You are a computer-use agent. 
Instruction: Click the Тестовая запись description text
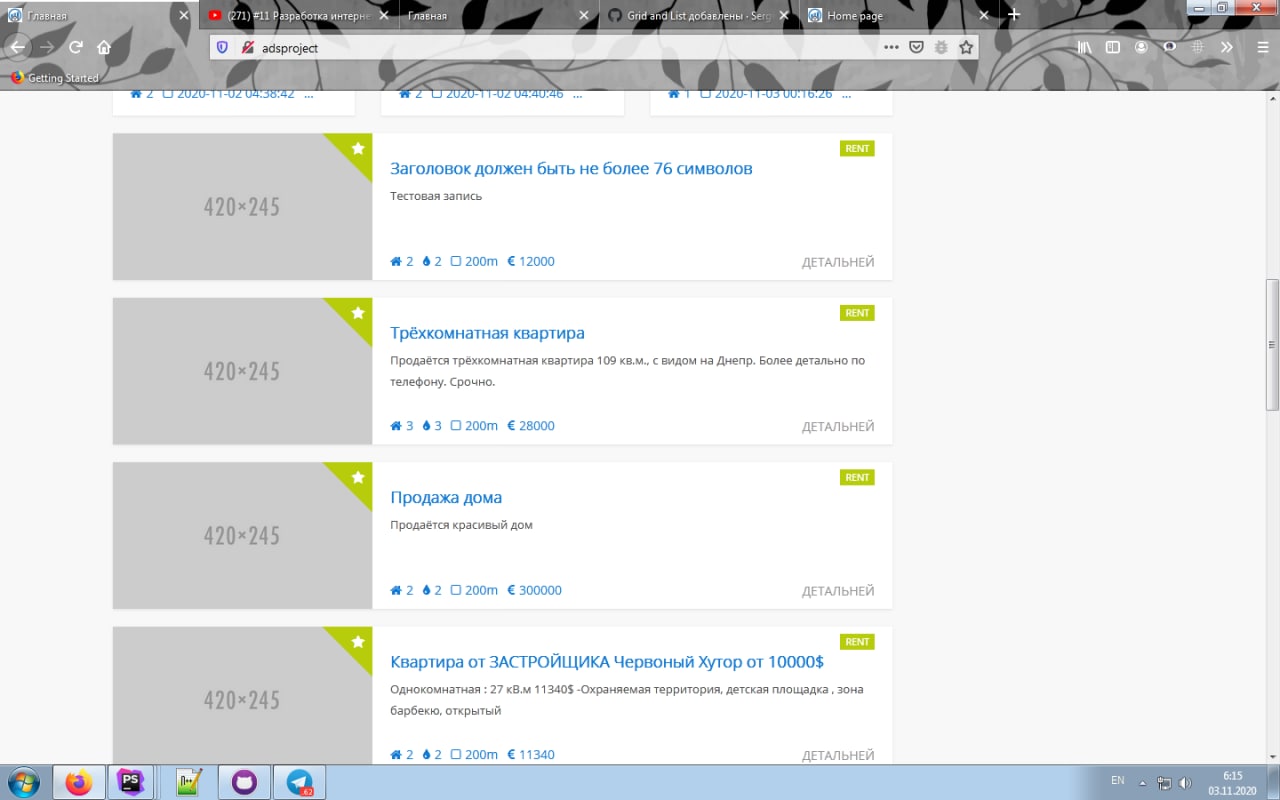[x=436, y=196]
